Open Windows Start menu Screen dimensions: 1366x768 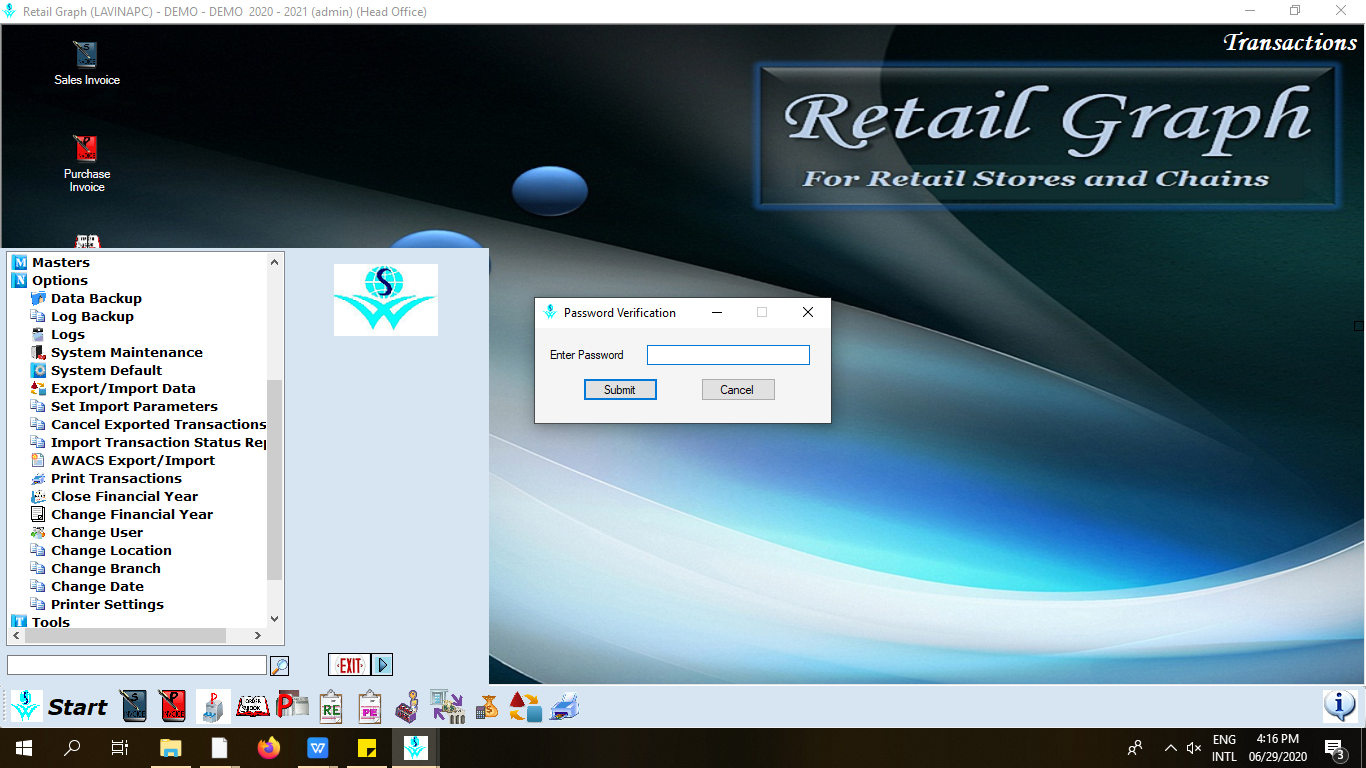[x=23, y=747]
